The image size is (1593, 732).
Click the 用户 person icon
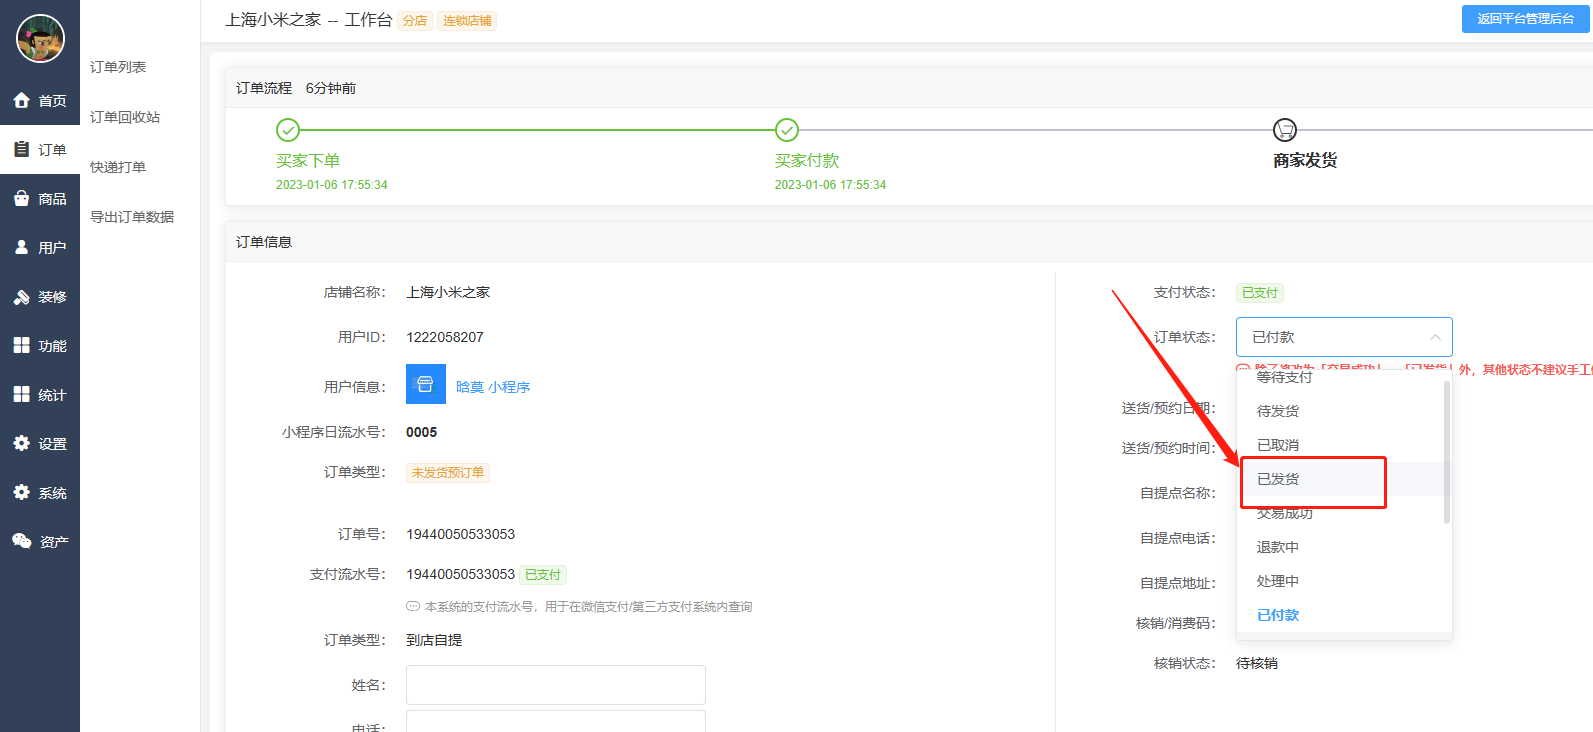click(22, 247)
